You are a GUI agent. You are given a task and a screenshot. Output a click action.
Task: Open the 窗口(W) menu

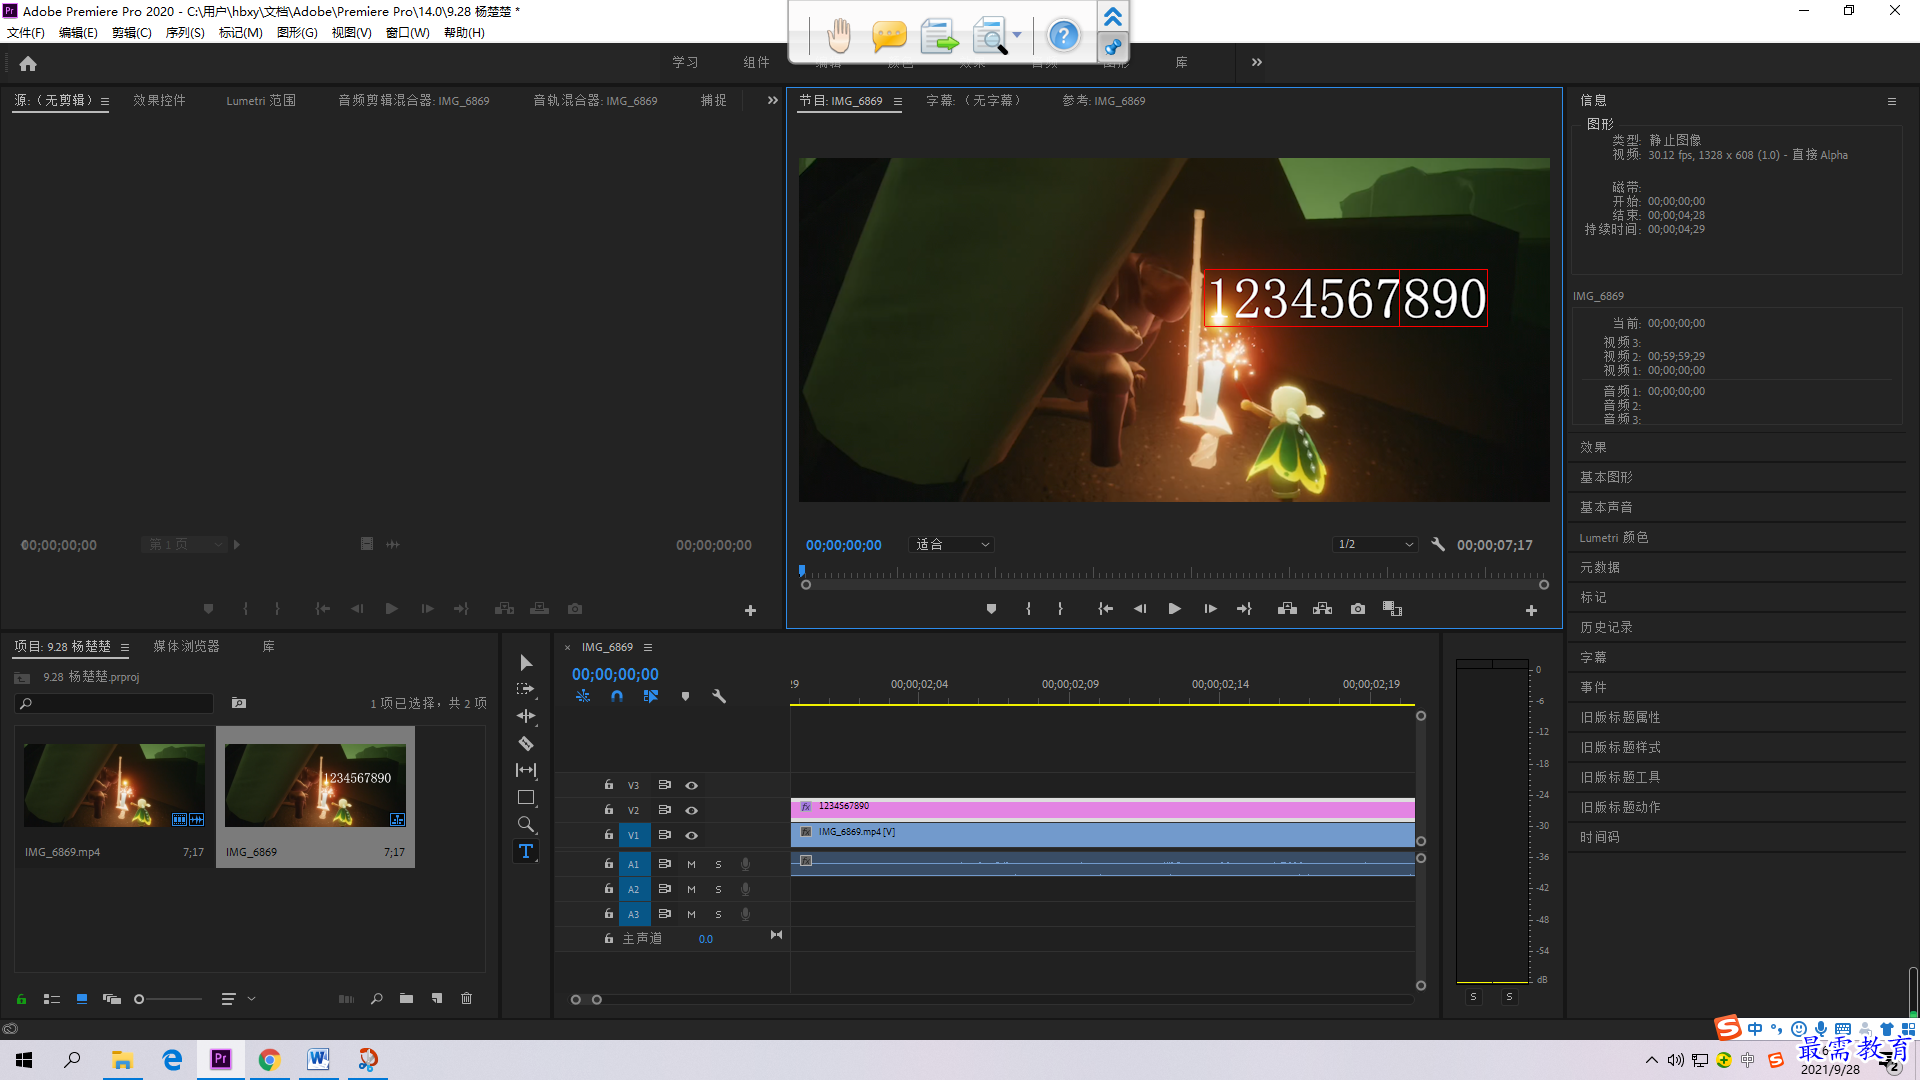tap(408, 33)
